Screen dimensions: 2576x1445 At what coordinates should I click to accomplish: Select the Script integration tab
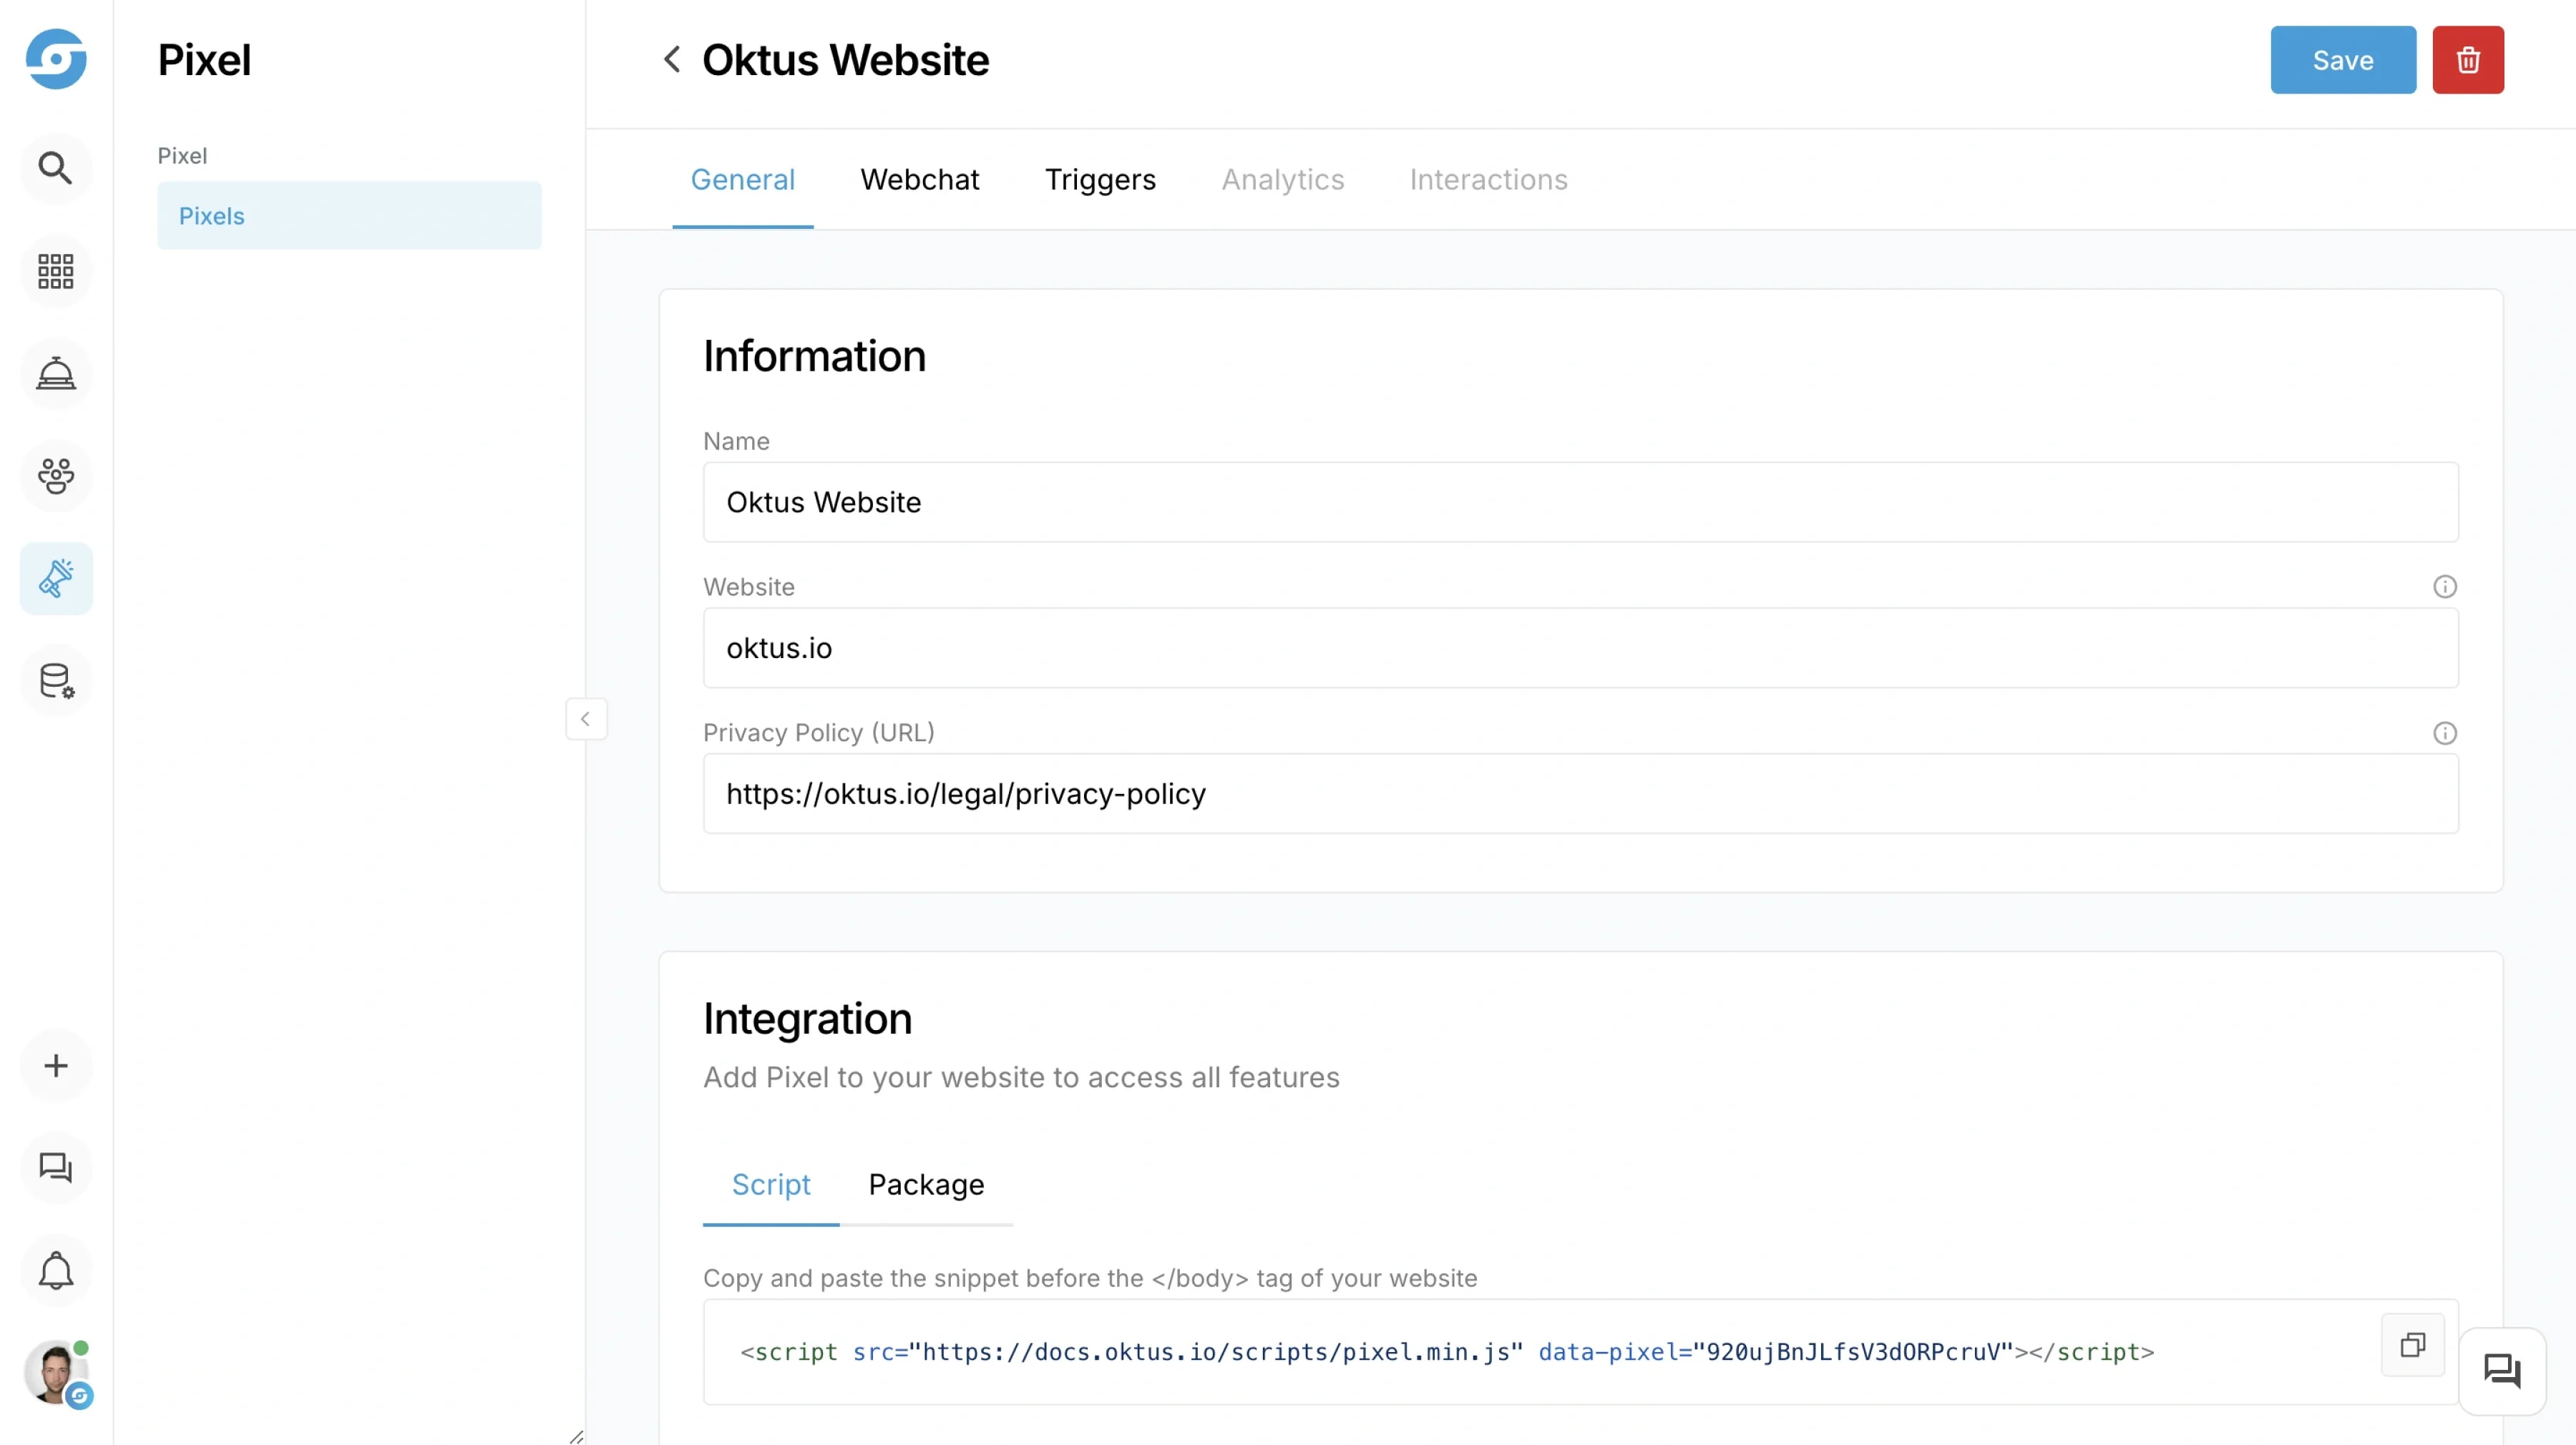point(771,1185)
